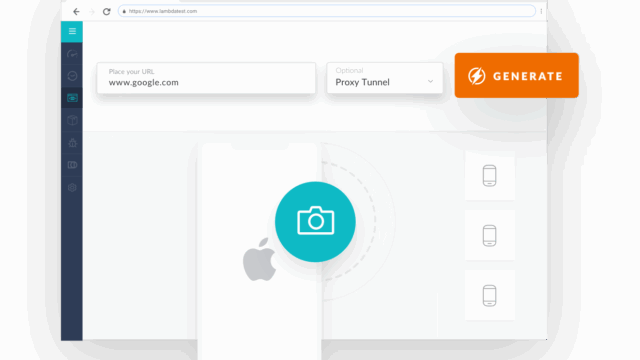640x360 pixels.
Task: Click the teal camera screenshot button
Action: coord(315,222)
